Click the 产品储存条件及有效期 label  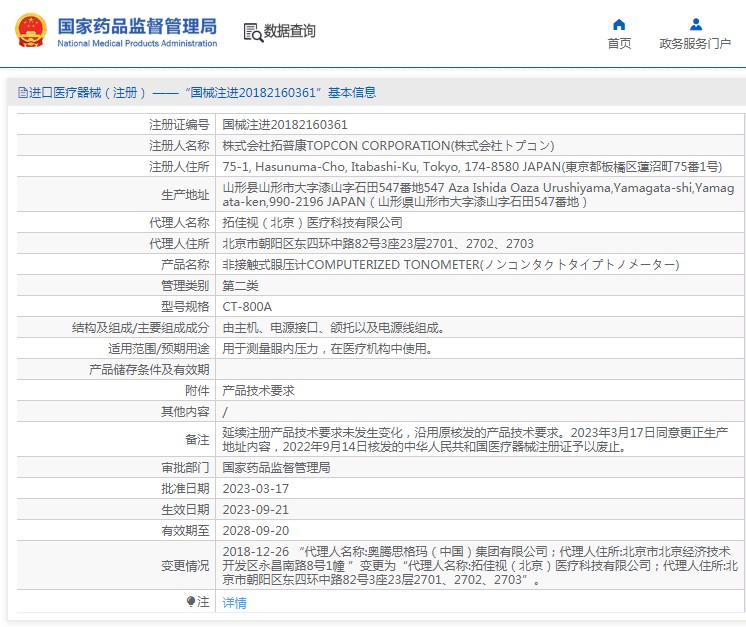[x=149, y=370]
